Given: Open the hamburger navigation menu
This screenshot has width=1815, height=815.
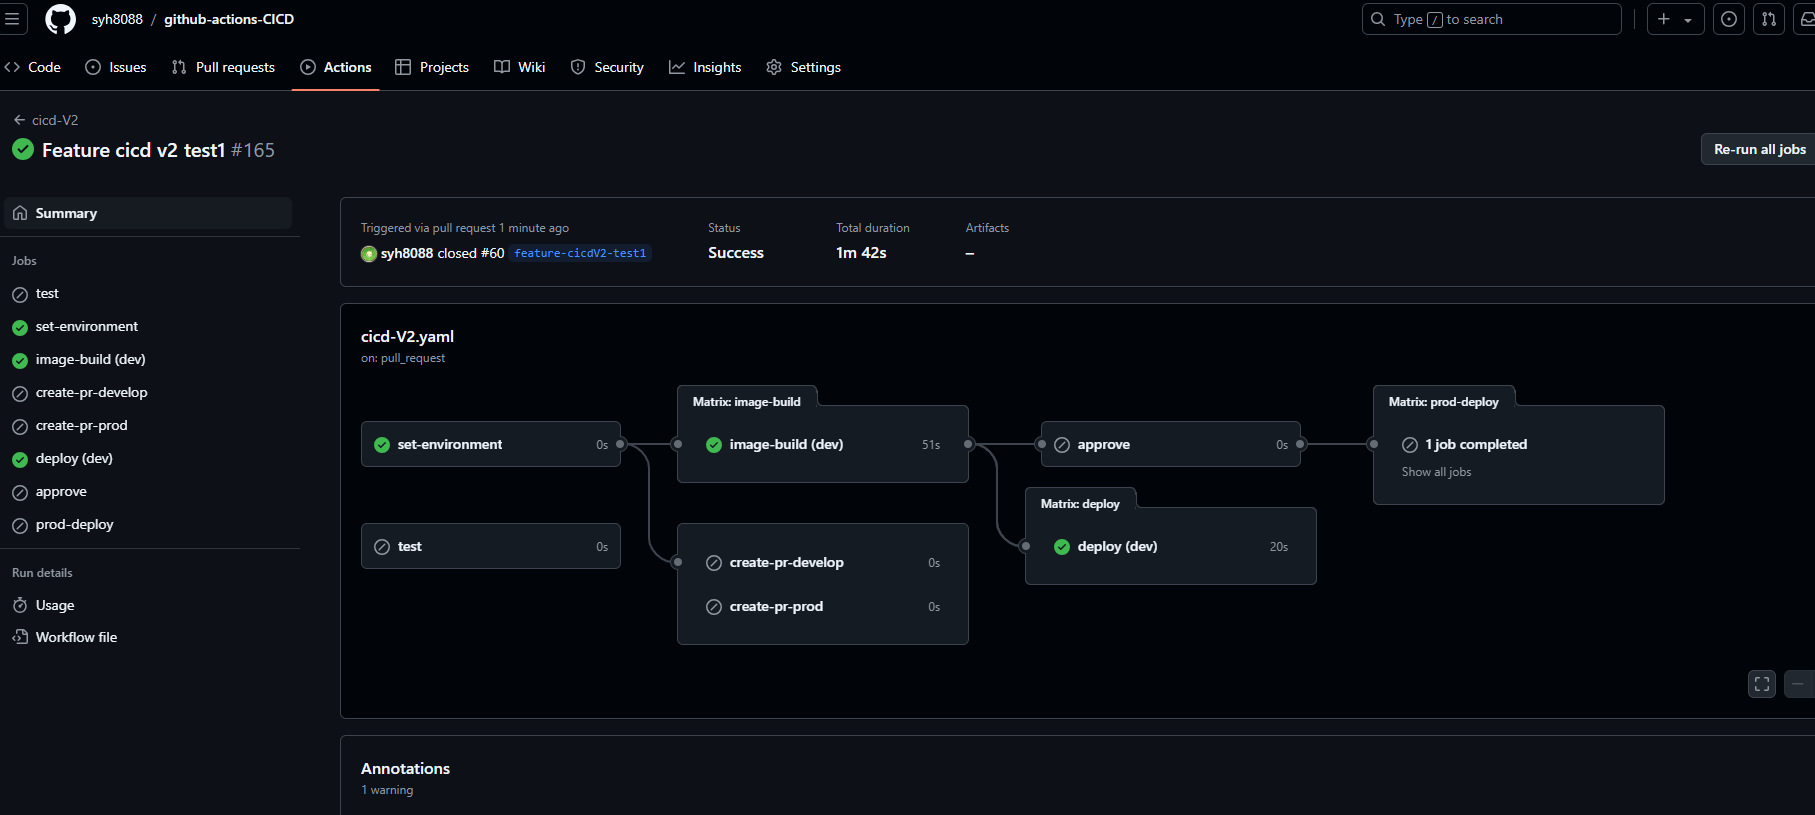Looking at the screenshot, I should coord(12,19).
